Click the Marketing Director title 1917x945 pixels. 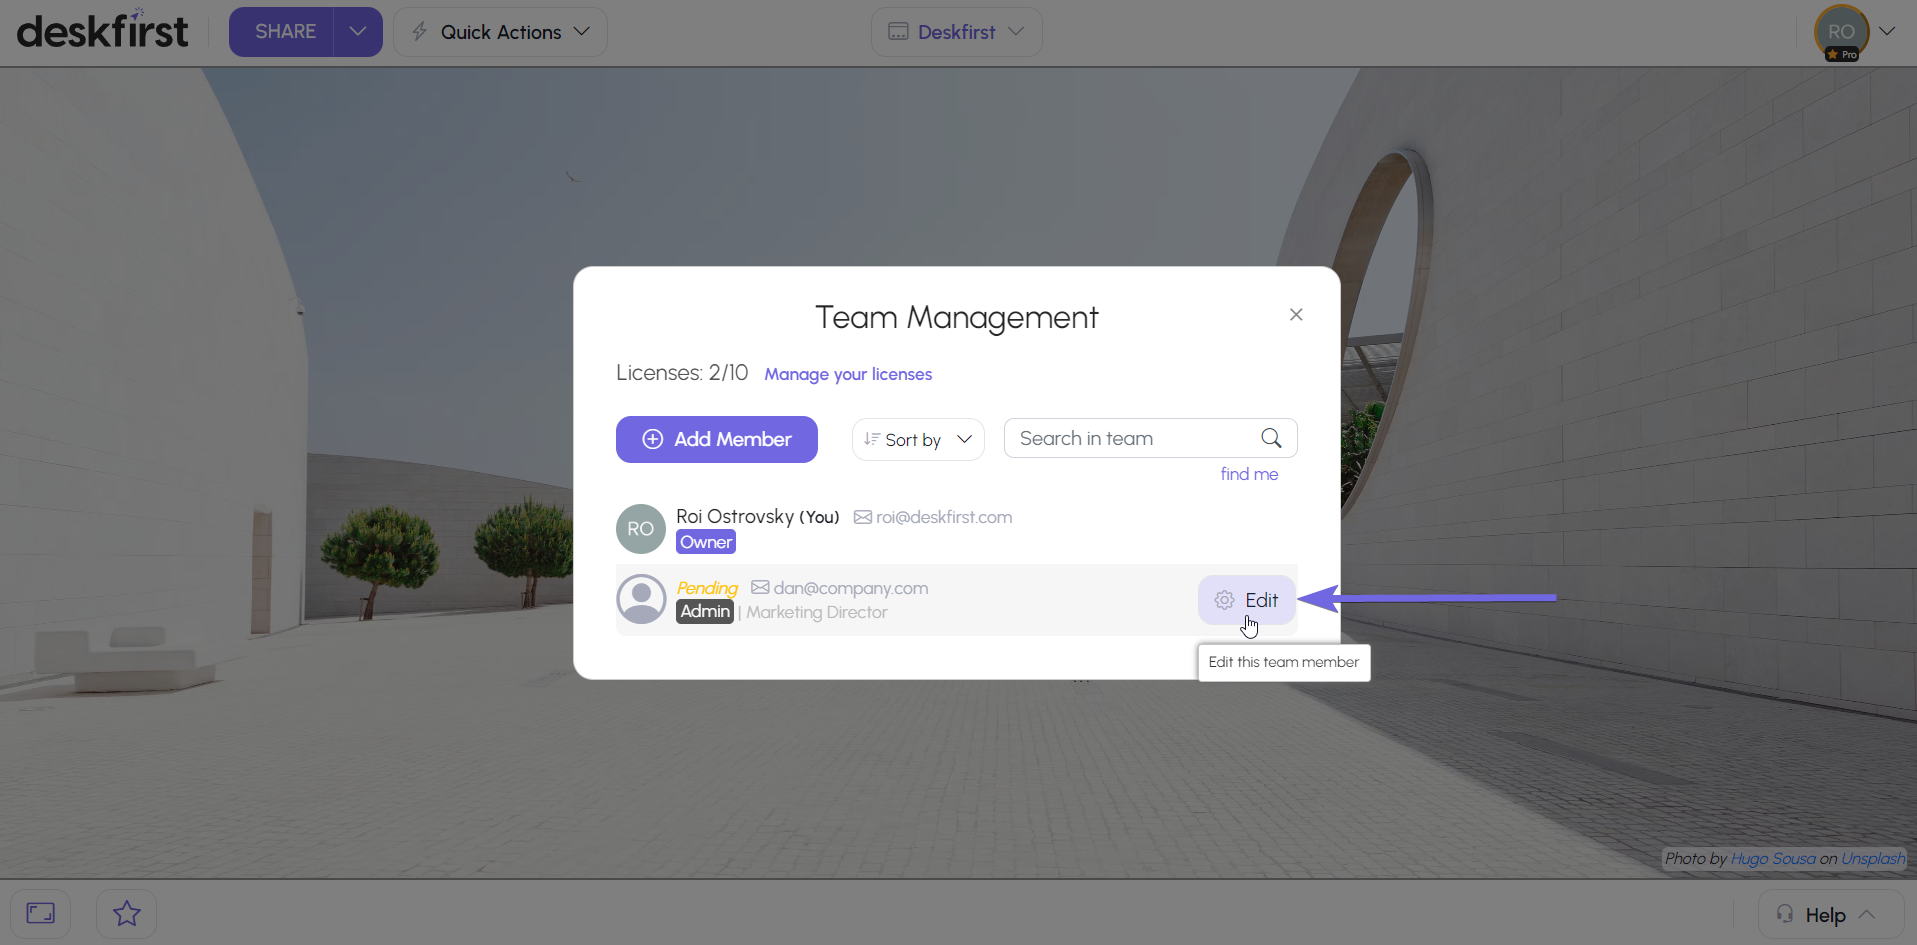817,612
